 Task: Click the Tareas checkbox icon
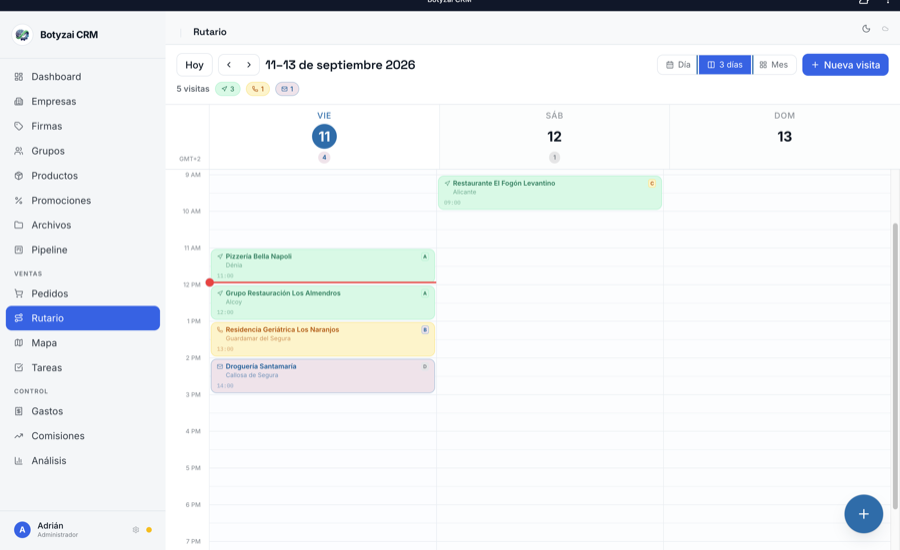[19, 367]
